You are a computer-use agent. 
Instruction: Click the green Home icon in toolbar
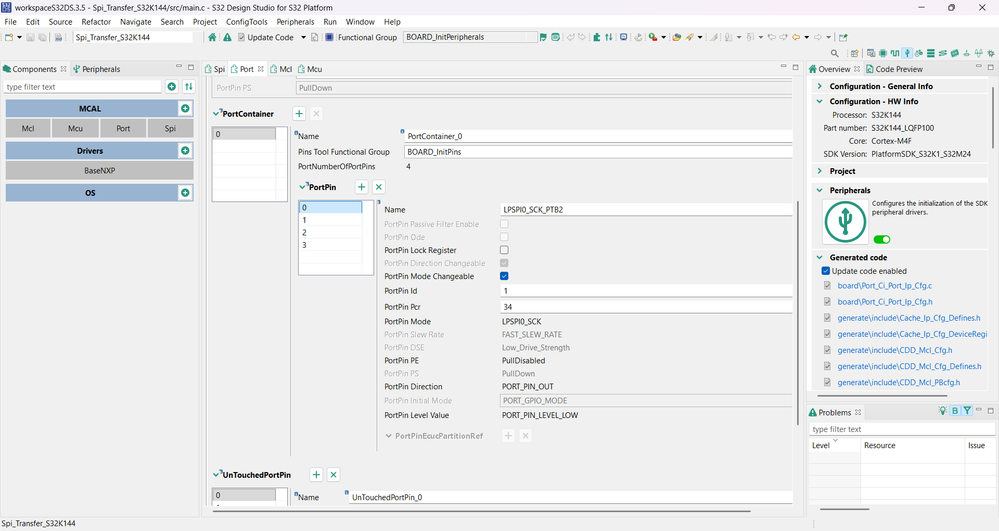pyautogui.click(x=212, y=37)
